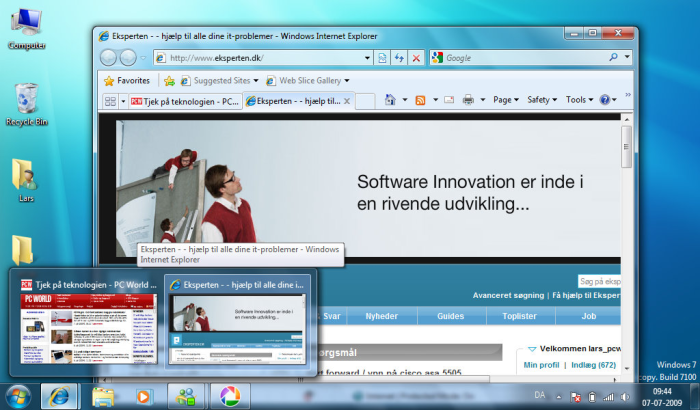Click the Windows Live Messenger taskbar icon
700x410 pixels.
(186, 396)
